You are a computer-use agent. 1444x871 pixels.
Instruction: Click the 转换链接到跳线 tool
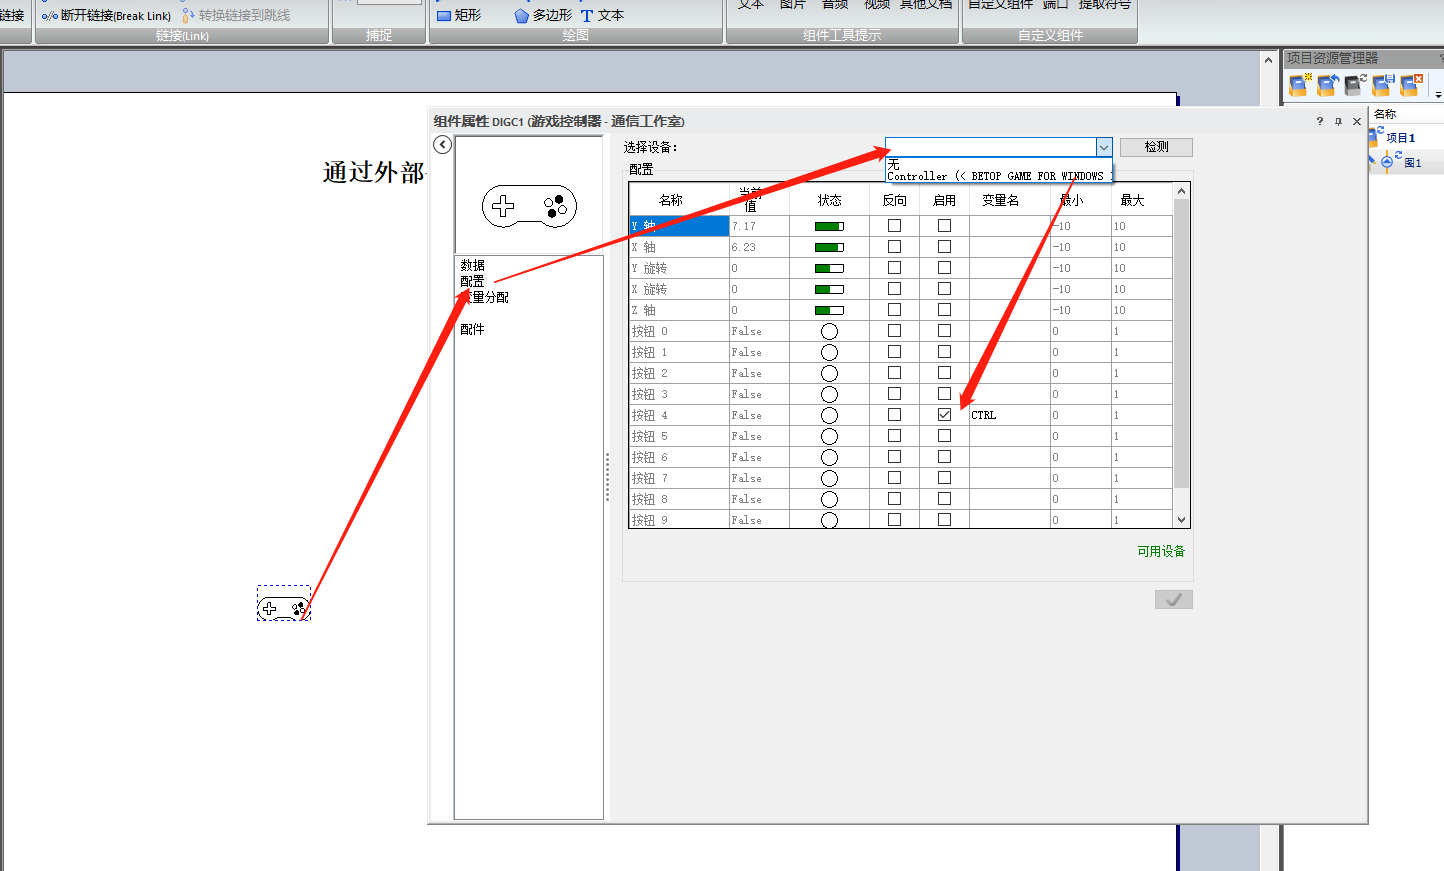coord(236,15)
